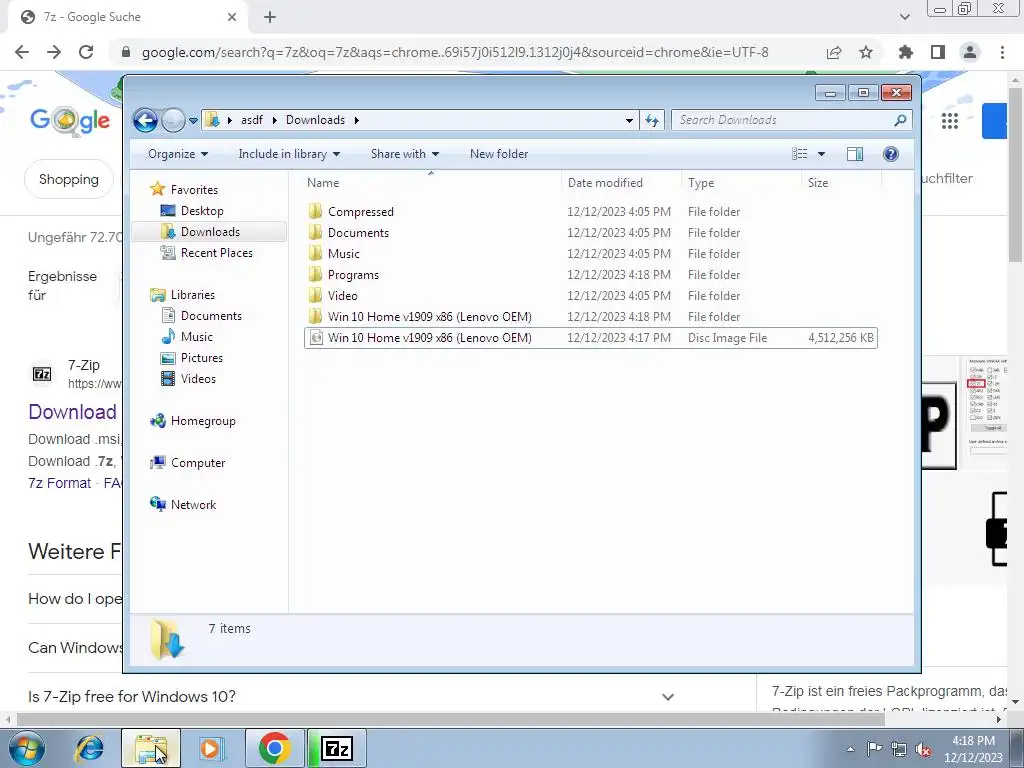Select Desktop under Favorites

coord(202,211)
